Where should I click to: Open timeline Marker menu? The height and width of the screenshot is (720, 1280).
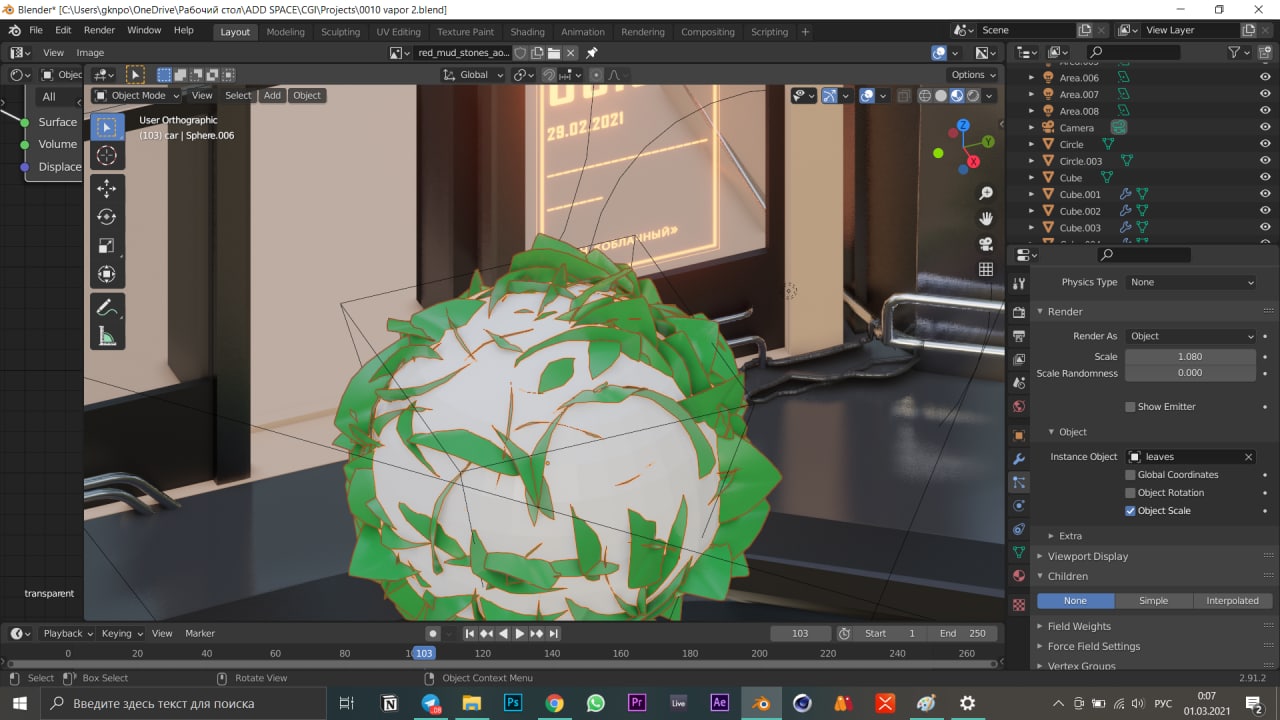(200, 633)
